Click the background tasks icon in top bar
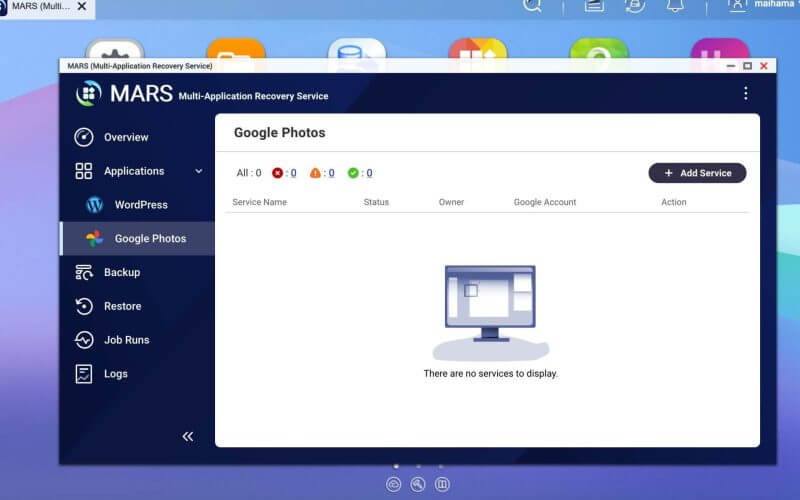Image resolution: width=800 pixels, height=500 pixels. (594, 5)
